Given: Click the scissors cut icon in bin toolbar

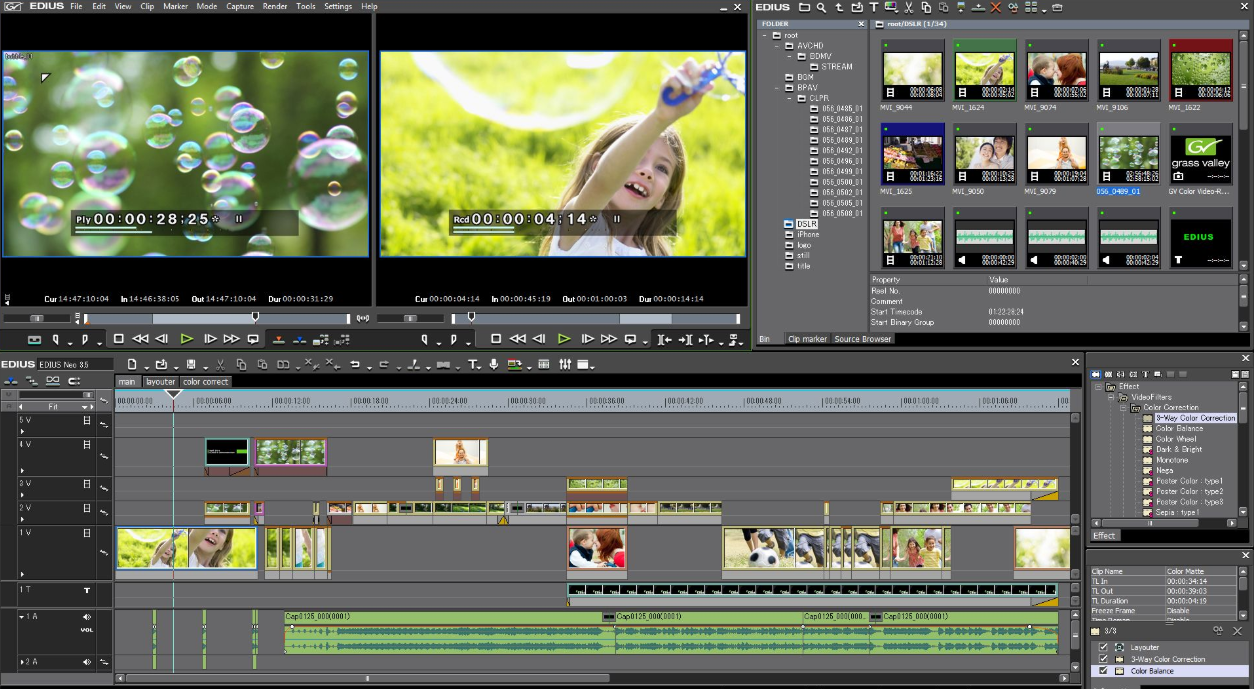Looking at the screenshot, I should tap(909, 7).
